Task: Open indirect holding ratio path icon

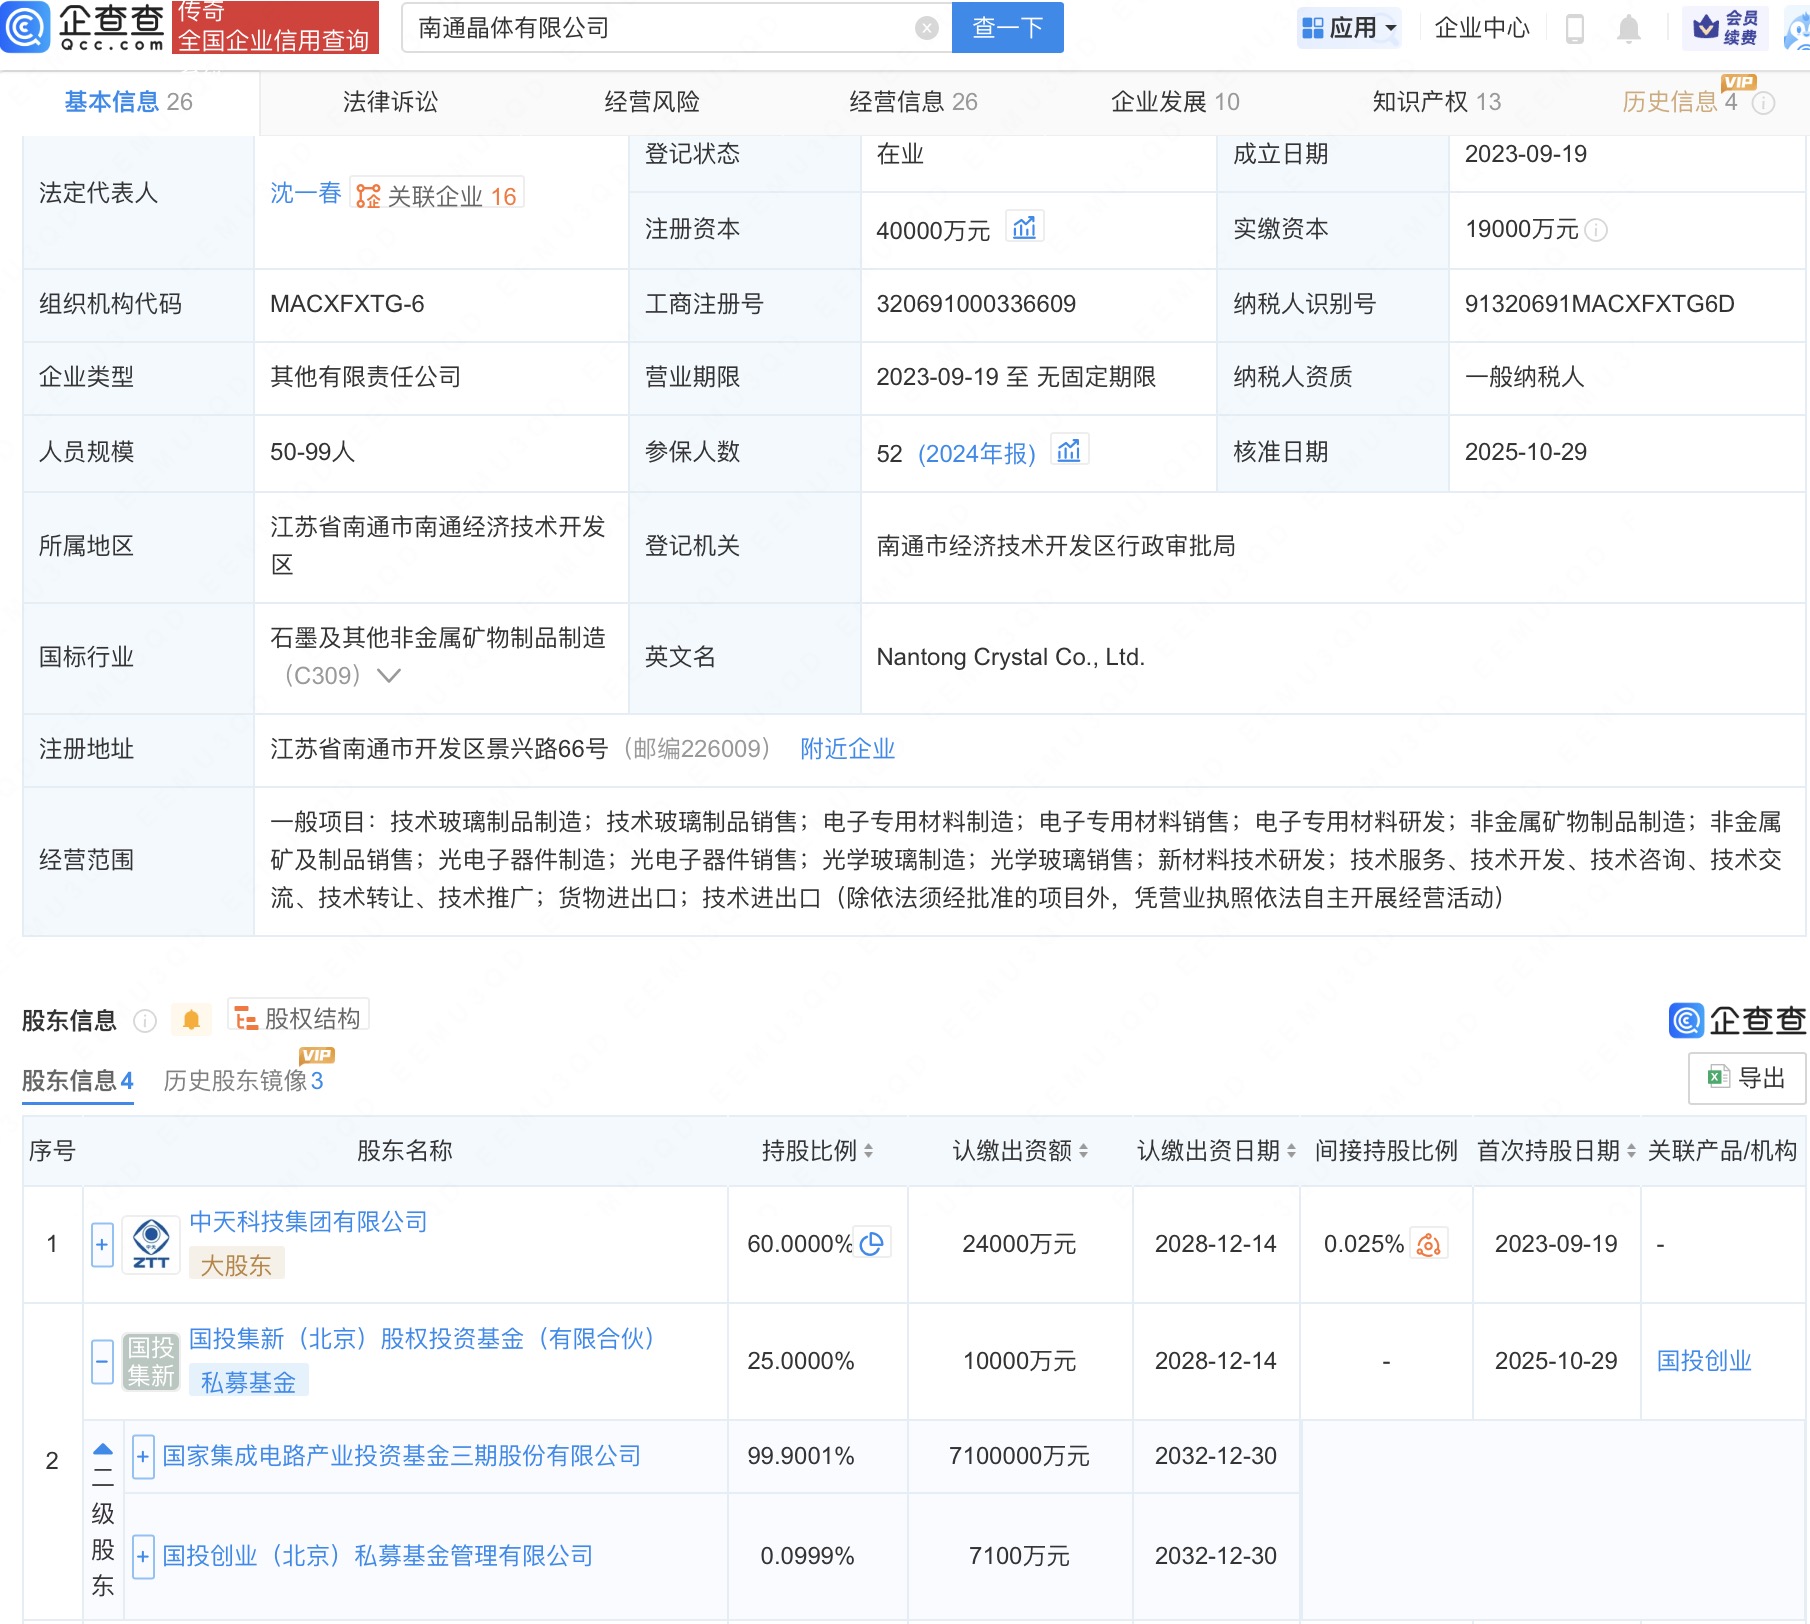Action: (x=1428, y=1244)
